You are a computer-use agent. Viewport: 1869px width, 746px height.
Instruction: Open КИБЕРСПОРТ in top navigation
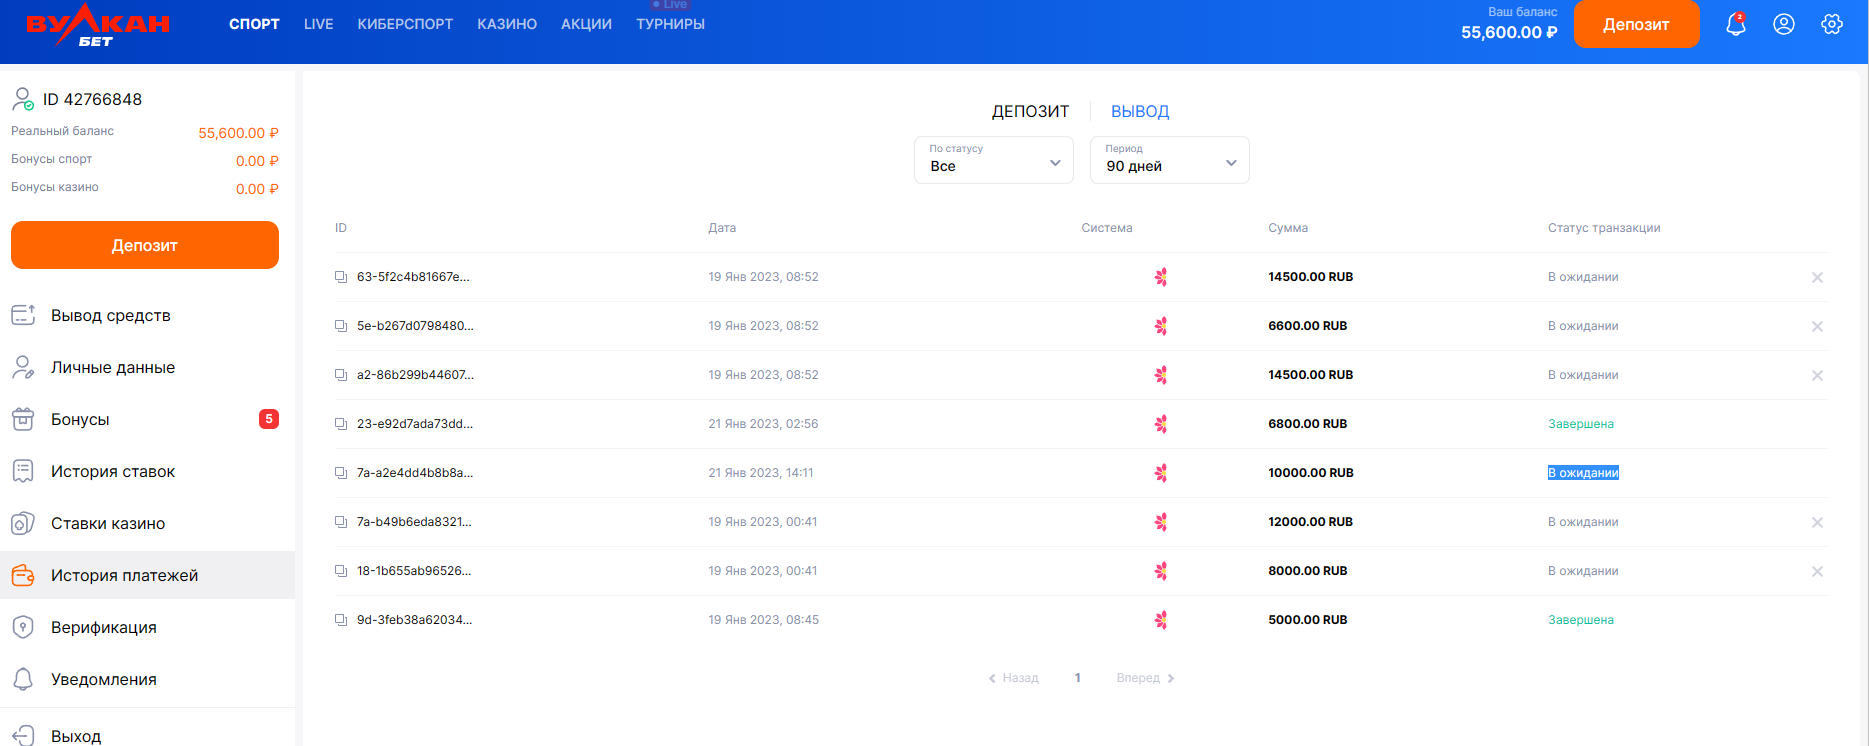pos(405,24)
